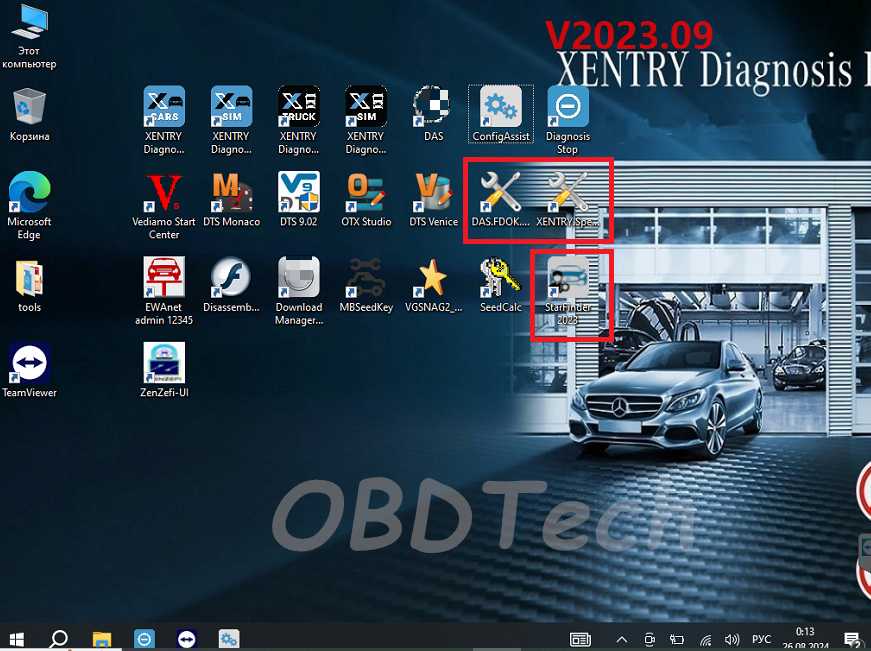Select the DAS.FDOK tools shortcut
The image size is (871, 651).
pyautogui.click(x=500, y=199)
